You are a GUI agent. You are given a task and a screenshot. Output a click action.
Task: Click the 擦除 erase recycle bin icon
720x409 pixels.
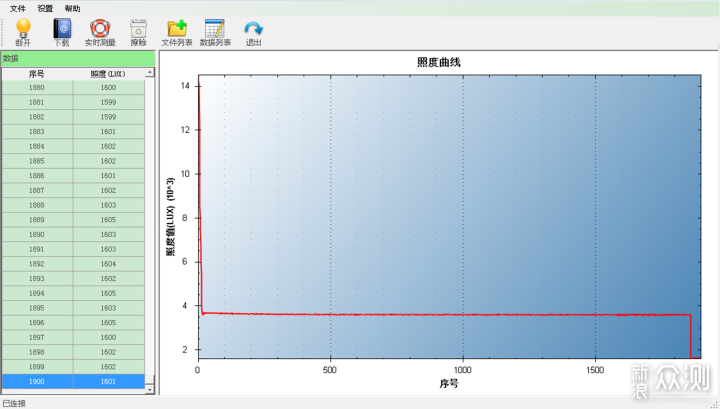tap(138, 28)
